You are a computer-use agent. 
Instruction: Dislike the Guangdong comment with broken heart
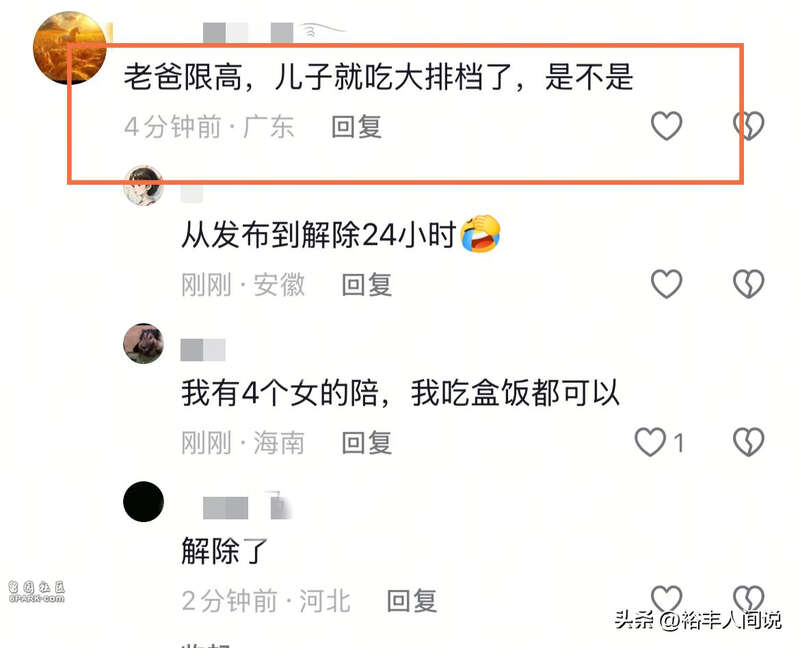[748, 126]
